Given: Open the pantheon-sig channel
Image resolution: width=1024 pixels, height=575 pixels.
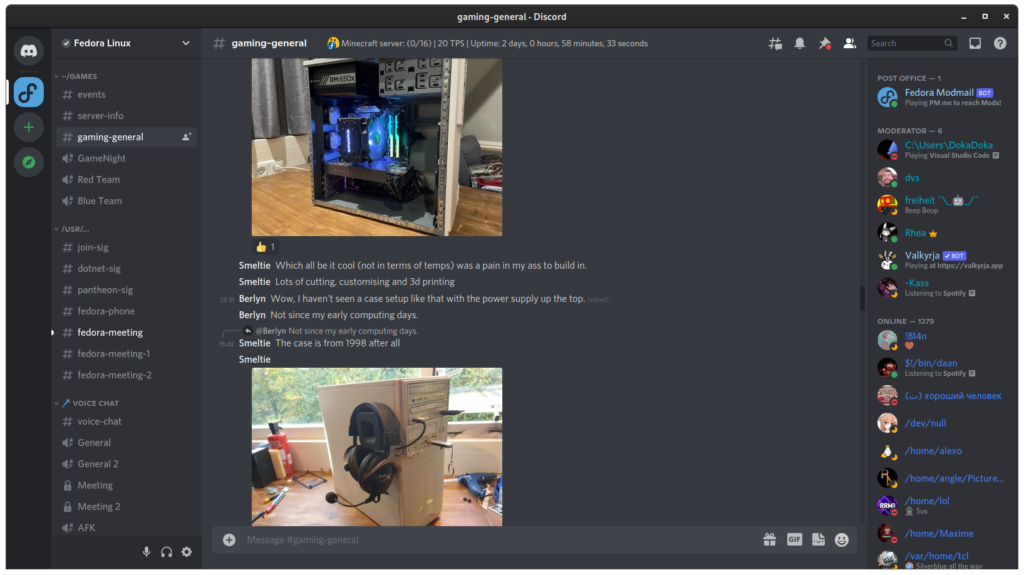Looking at the screenshot, I should (124, 290).
